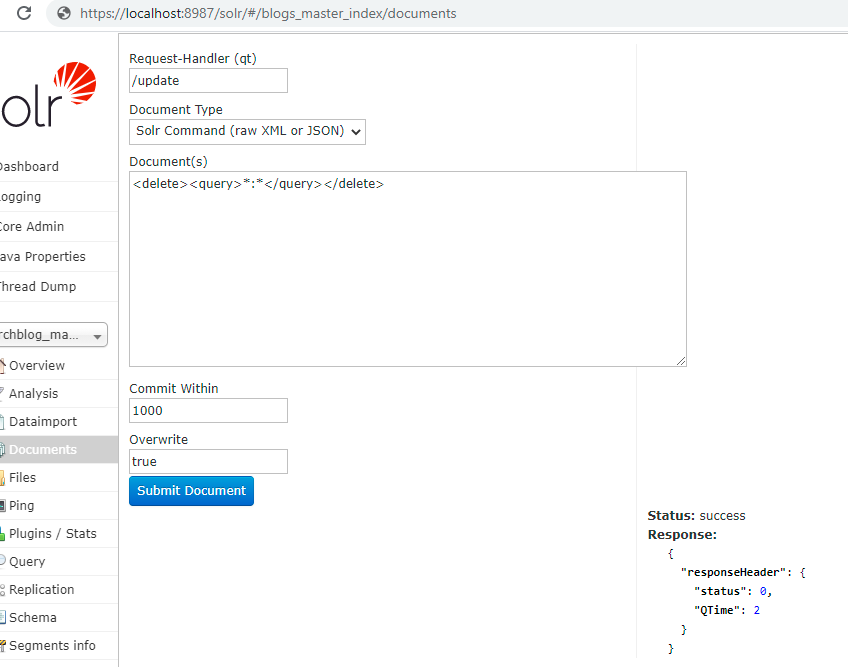Click the Schema icon
The height and width of the screenshot is (667, 848).
tap(3, 617)
